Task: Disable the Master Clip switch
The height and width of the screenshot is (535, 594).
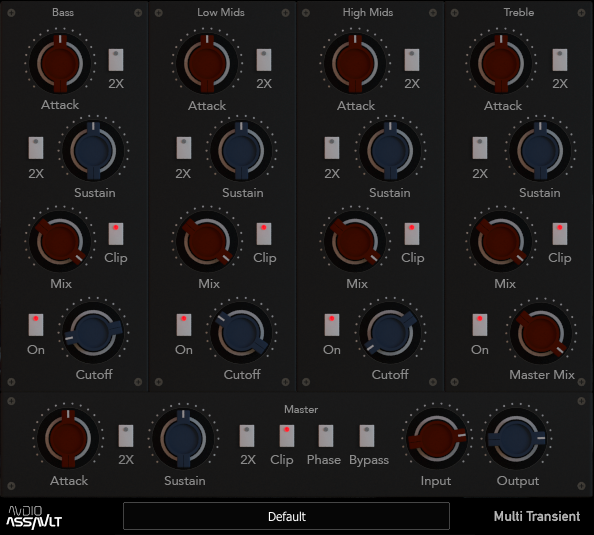Action: pyautogui.click(x=287, y=436)
